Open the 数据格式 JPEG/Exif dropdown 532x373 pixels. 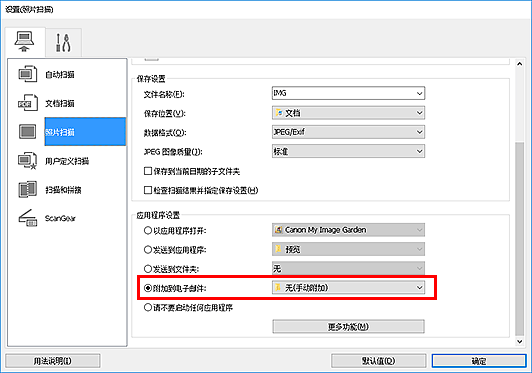(x=348, y=132)
